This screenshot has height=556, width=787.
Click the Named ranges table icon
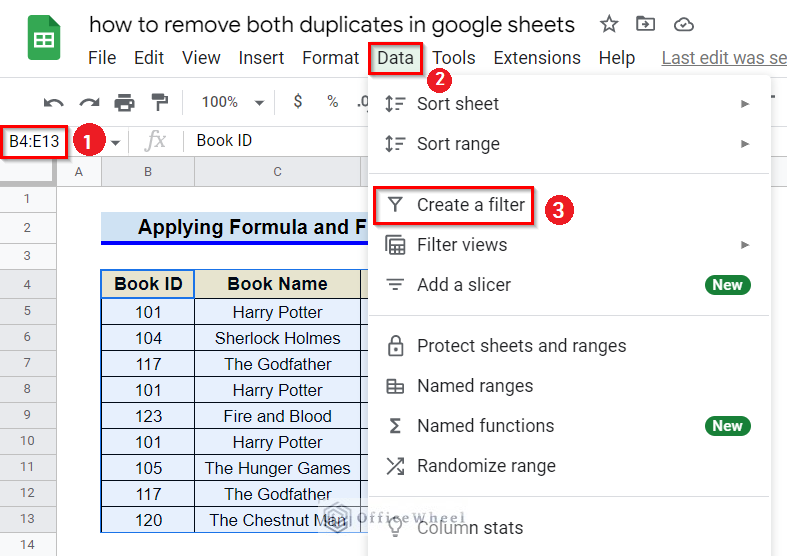coord(395,386)
